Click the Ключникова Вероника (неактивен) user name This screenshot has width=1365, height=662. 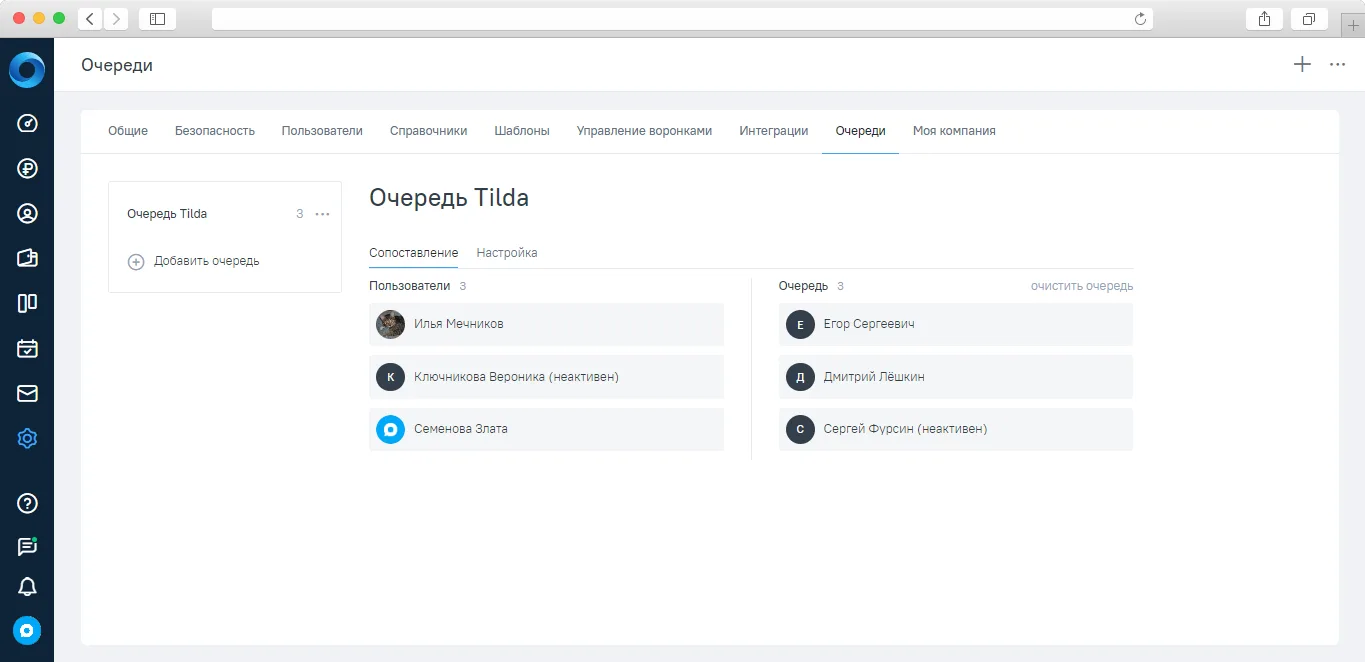click(x=516, y=377)
